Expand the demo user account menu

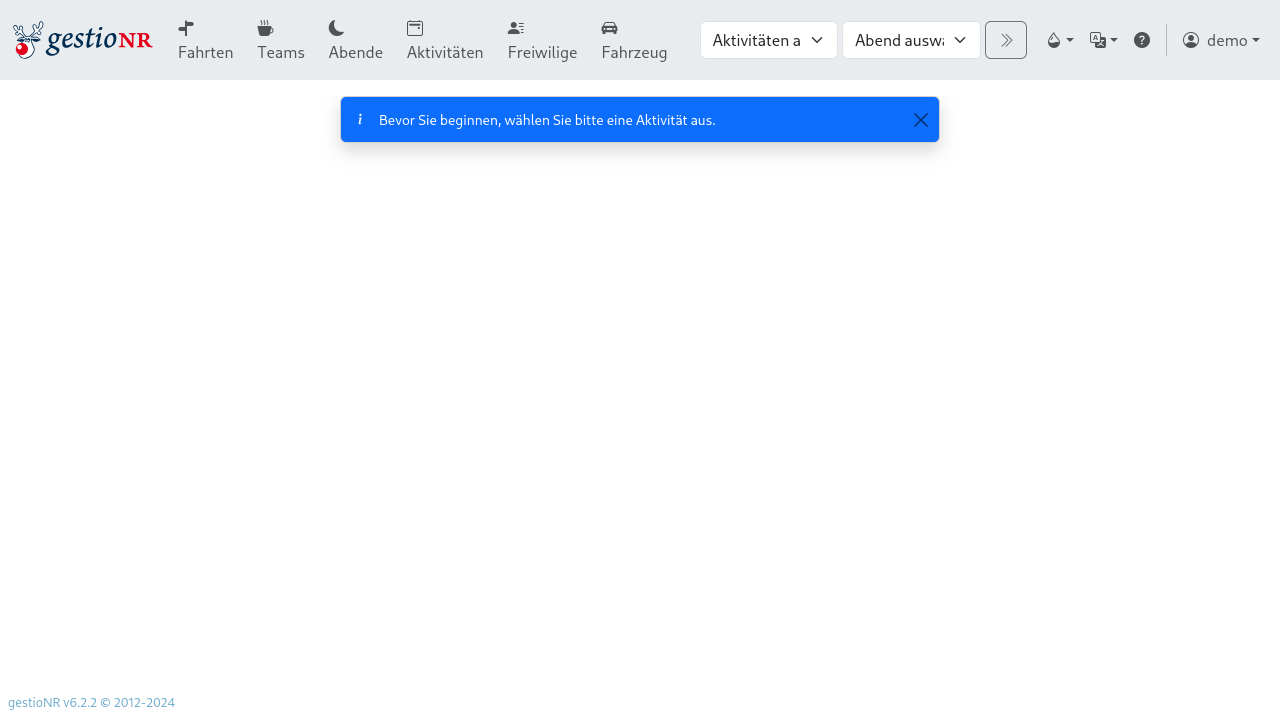(1221, 40)
